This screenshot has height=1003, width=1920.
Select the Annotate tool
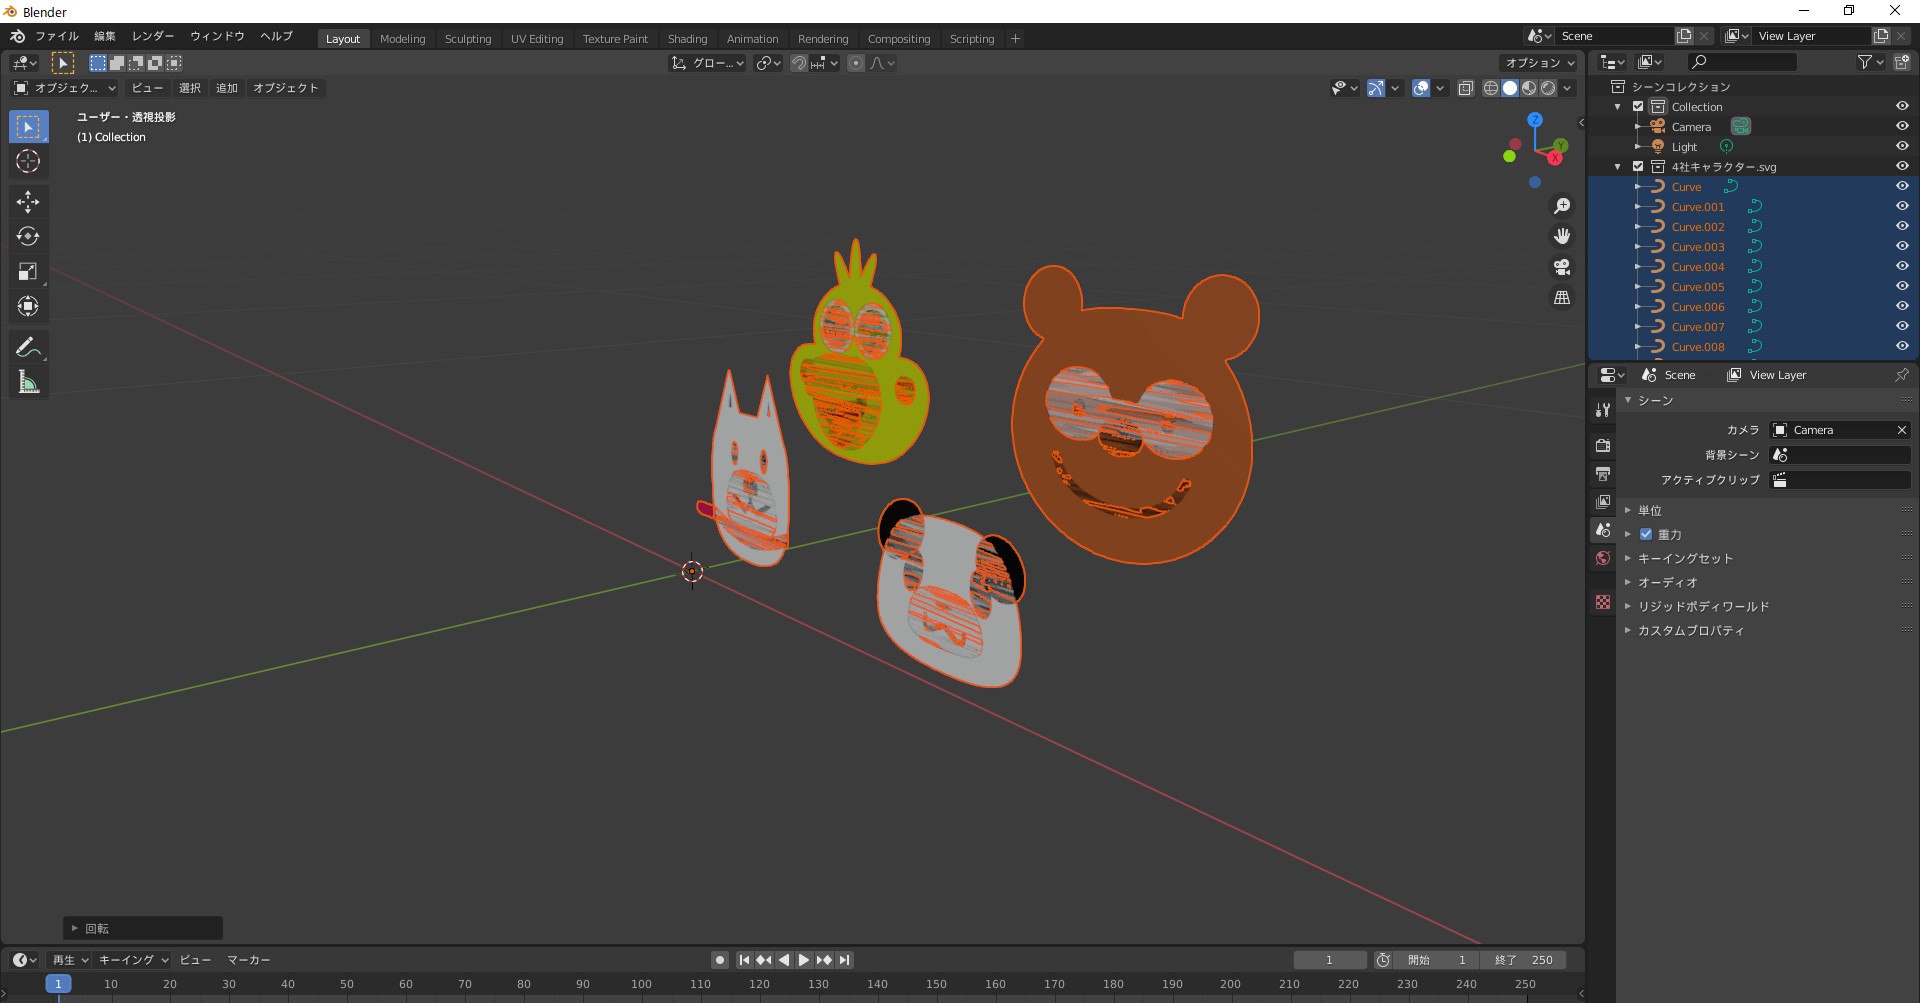(x=28, y=347)
